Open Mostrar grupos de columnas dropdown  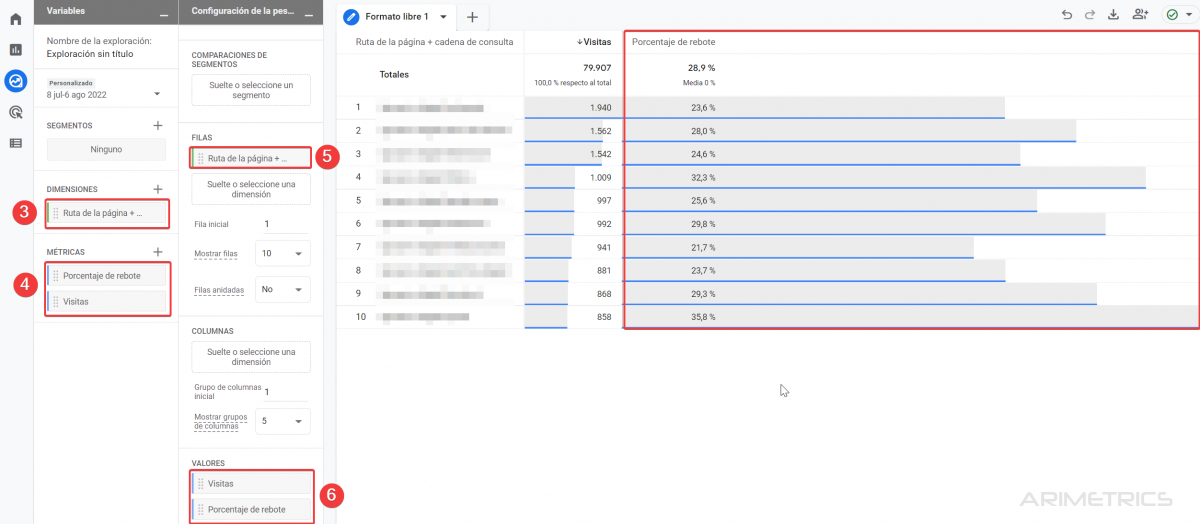point(283,421)
